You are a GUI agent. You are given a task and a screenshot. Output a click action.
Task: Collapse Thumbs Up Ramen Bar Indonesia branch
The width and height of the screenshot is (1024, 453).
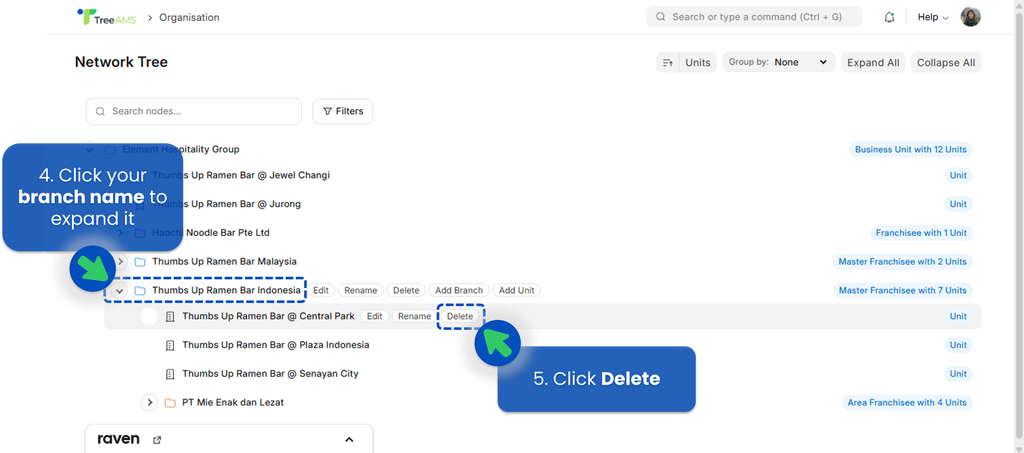119,291
